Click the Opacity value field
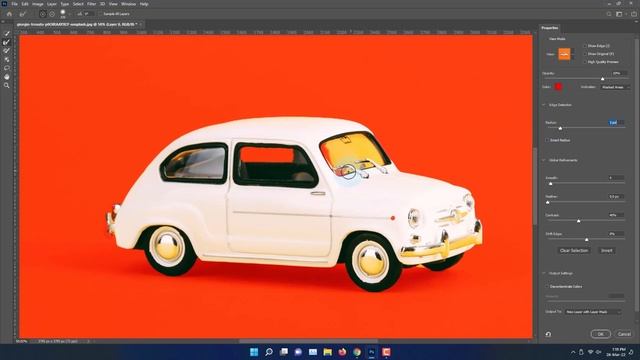The height and width of the screenshot is (360, 640). (x=618, y=73)
